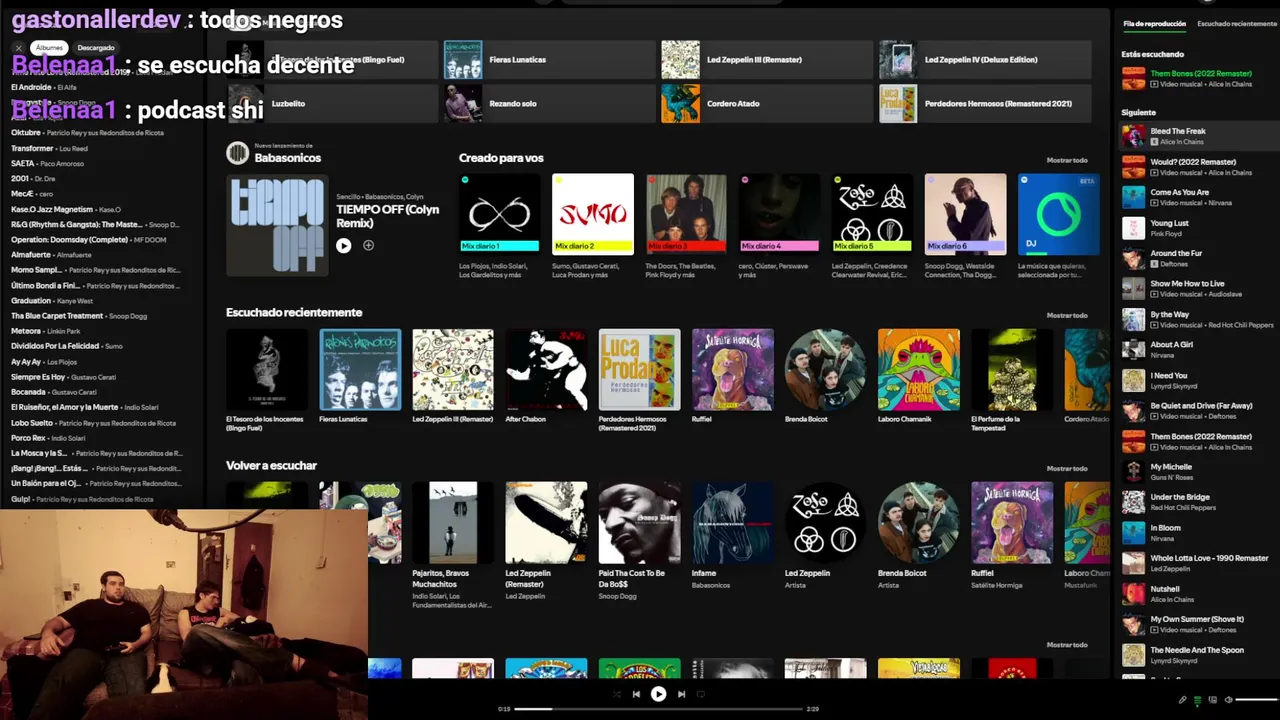Mute using the speaker icon

pyautogui.click(x=1229, y=700)
